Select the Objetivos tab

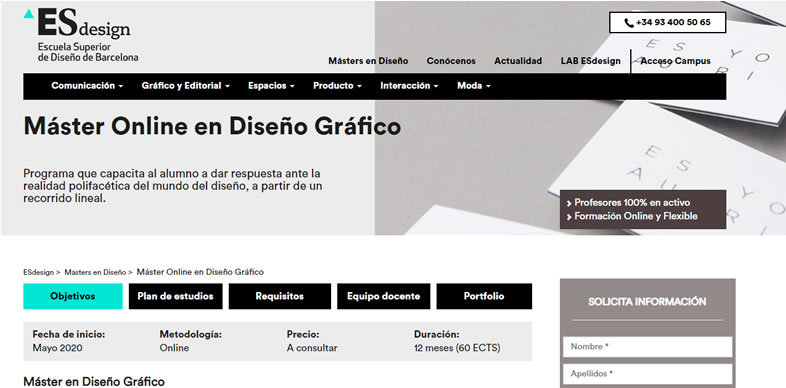73,296
